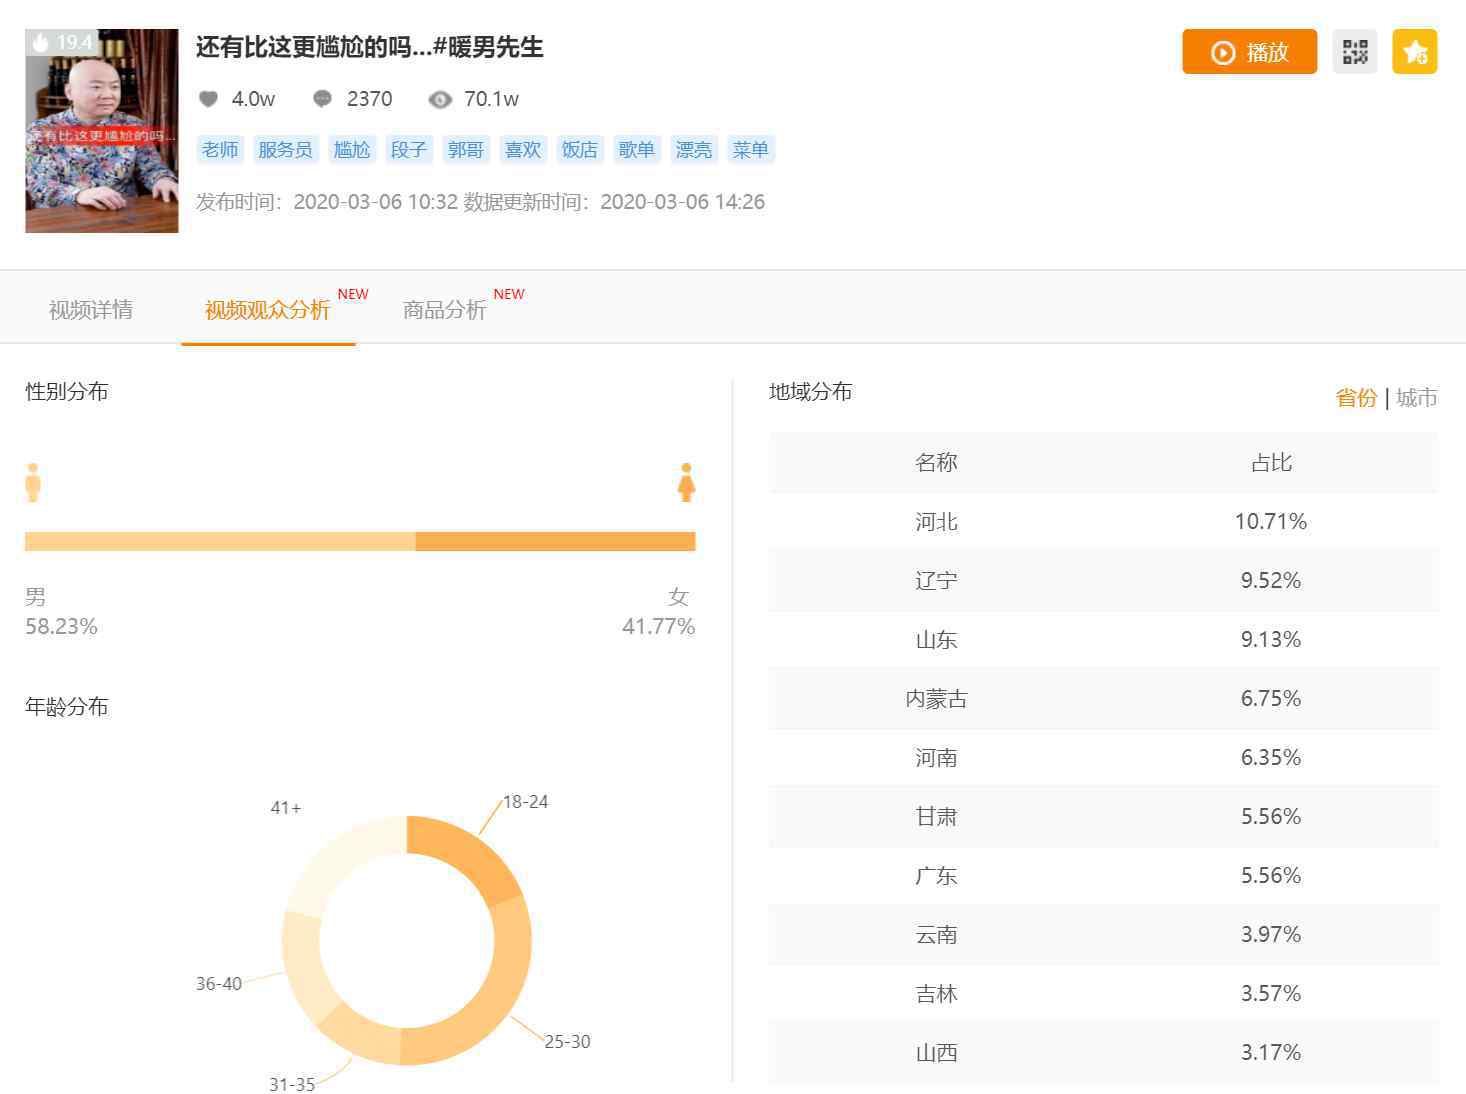
Task: Click the 饭店 tag
Action: click(580, 150)
